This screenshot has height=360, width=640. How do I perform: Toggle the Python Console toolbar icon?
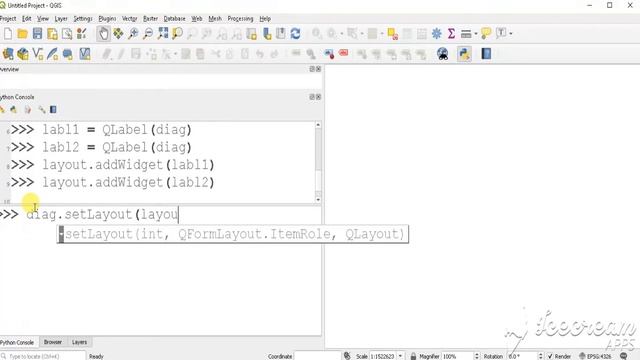464,54
